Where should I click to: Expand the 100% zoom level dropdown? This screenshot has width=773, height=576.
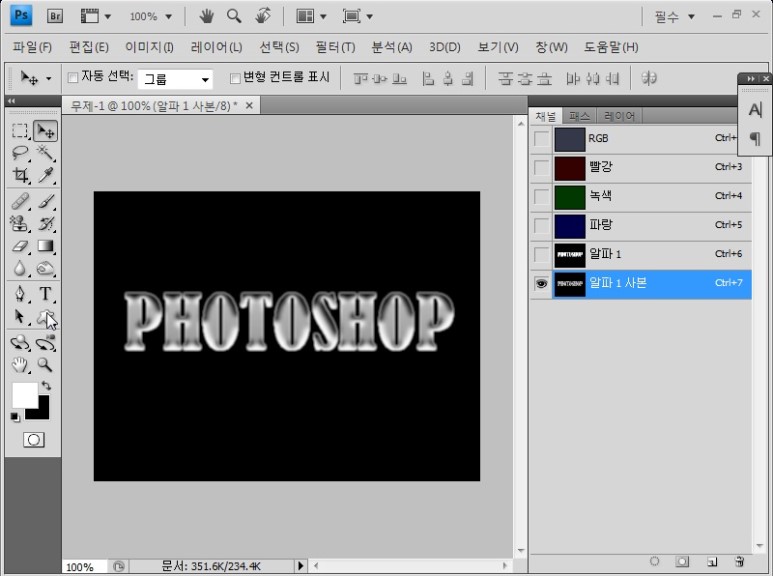click(150, 17)
